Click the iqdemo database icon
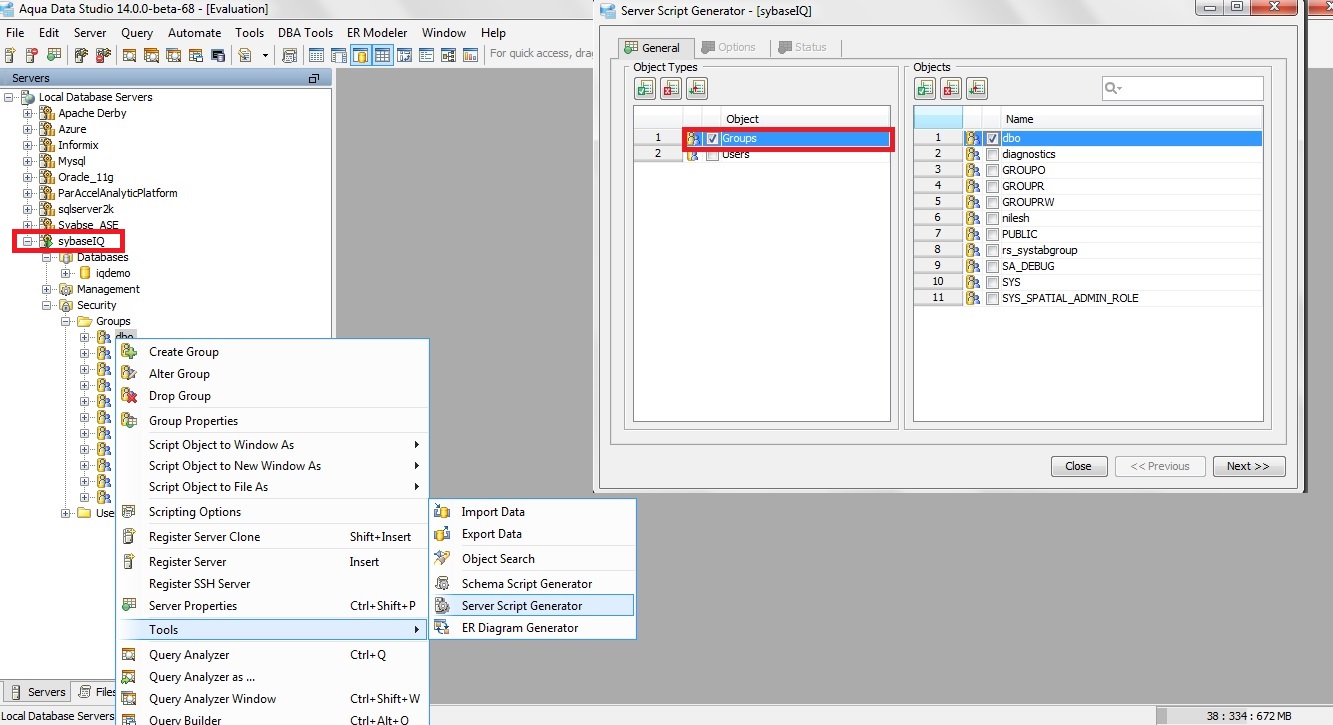Viewport: 1333px width, 725px height. pos(85,273)
